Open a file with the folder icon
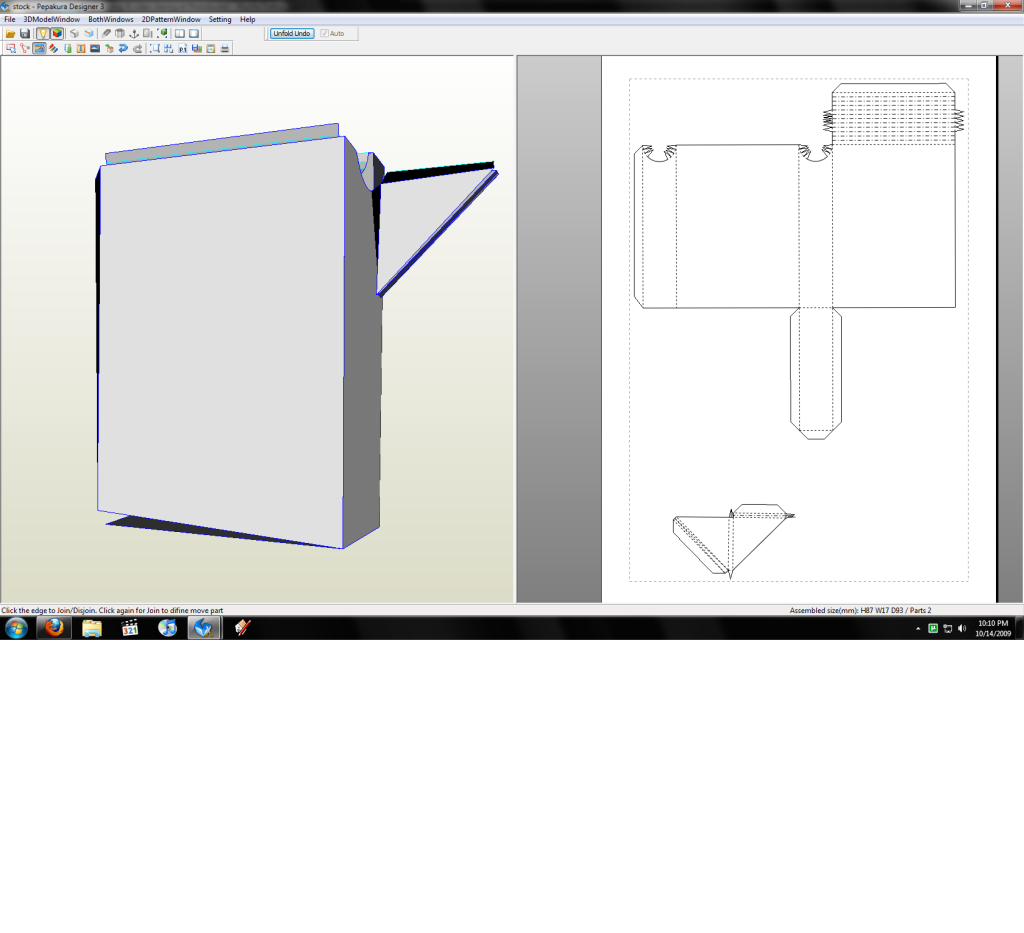The height and width of the screenshot is (933, 1024). (x=10, y=33)
